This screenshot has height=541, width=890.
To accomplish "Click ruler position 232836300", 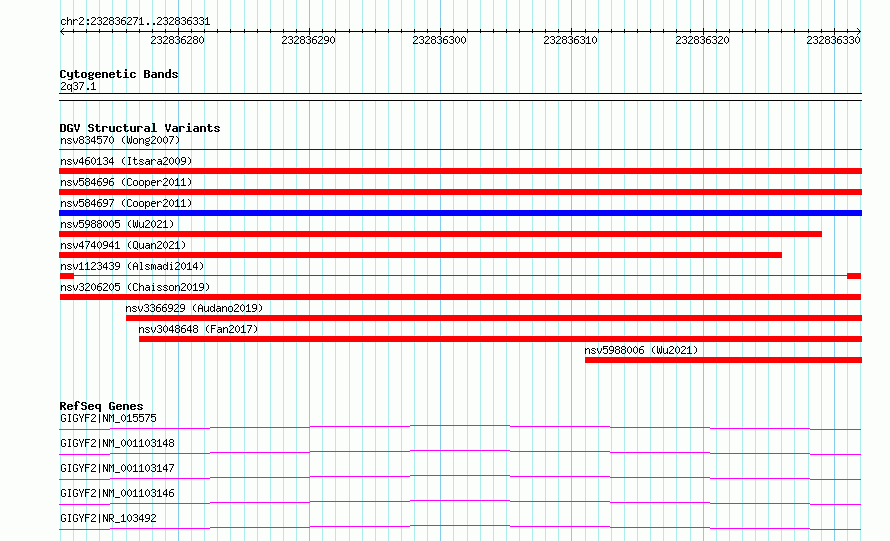I will 439,40.
